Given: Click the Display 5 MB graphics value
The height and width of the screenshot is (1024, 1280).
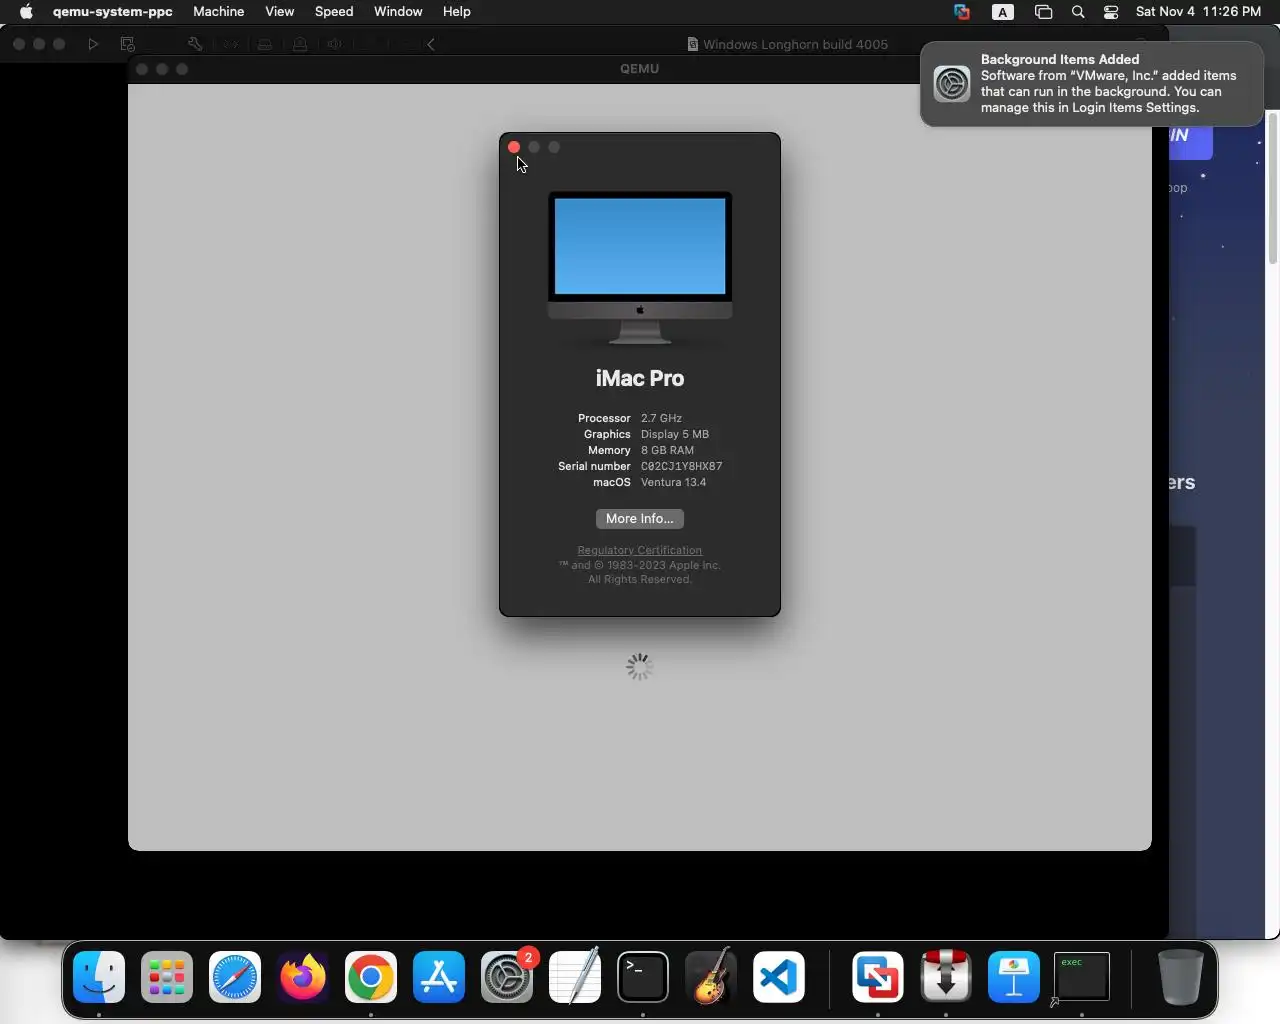Looking at the screenshot, I should click(x=675, y=434).
